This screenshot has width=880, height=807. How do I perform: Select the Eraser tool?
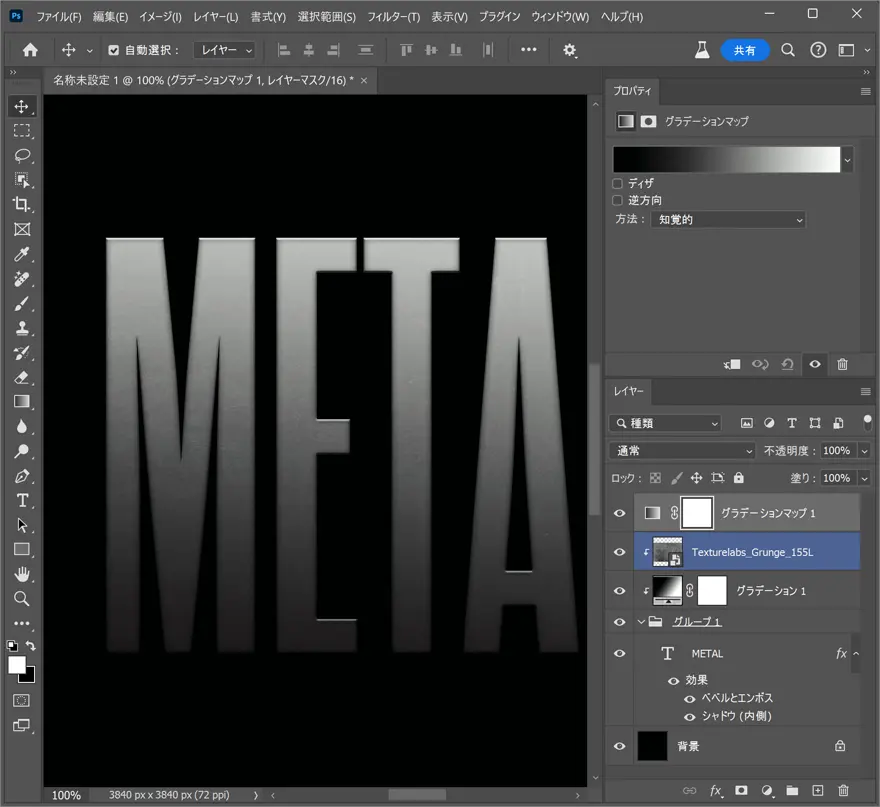click(x=21, y=377)
